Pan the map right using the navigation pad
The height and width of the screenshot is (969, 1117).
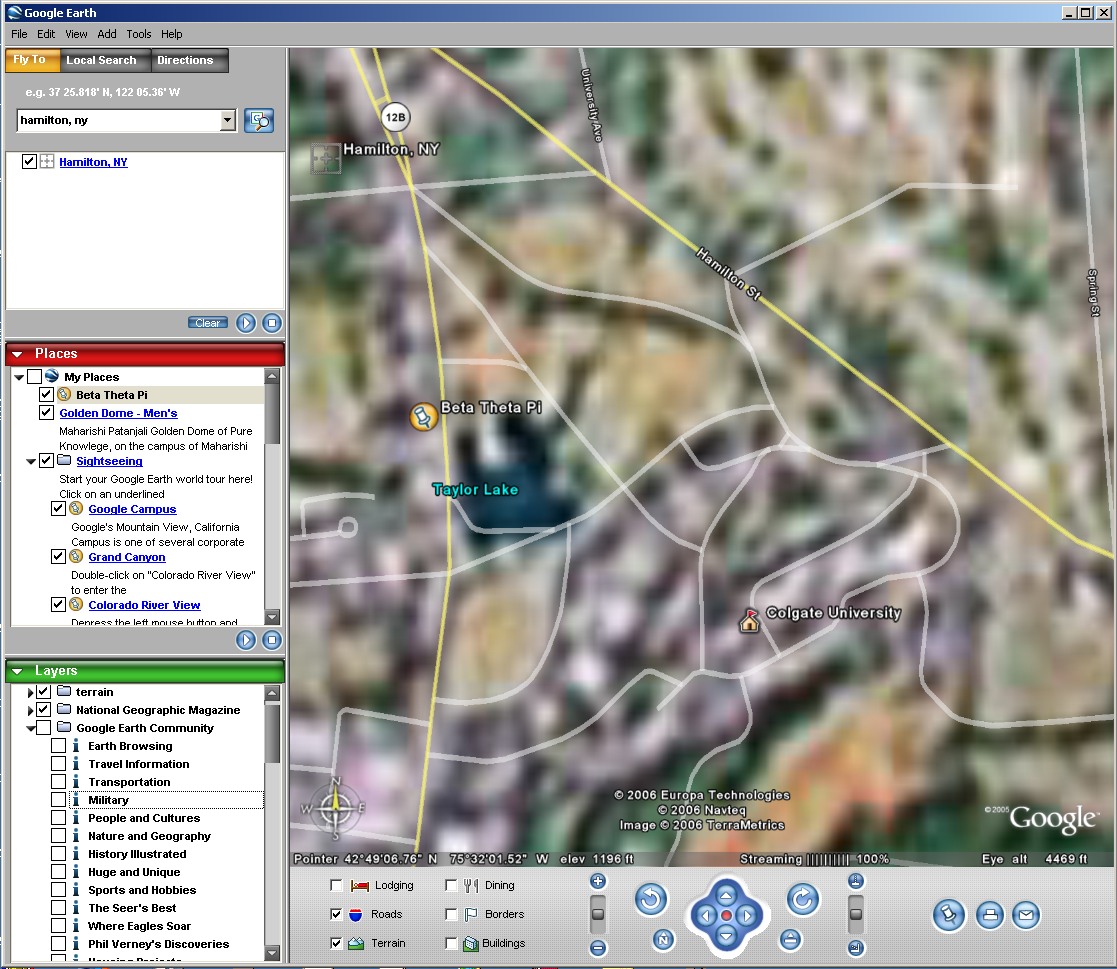point(747,916)
